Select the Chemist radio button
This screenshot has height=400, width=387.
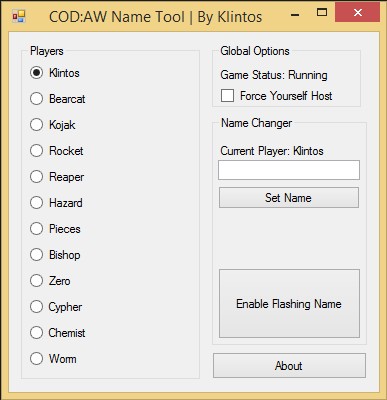click(58, 333)
